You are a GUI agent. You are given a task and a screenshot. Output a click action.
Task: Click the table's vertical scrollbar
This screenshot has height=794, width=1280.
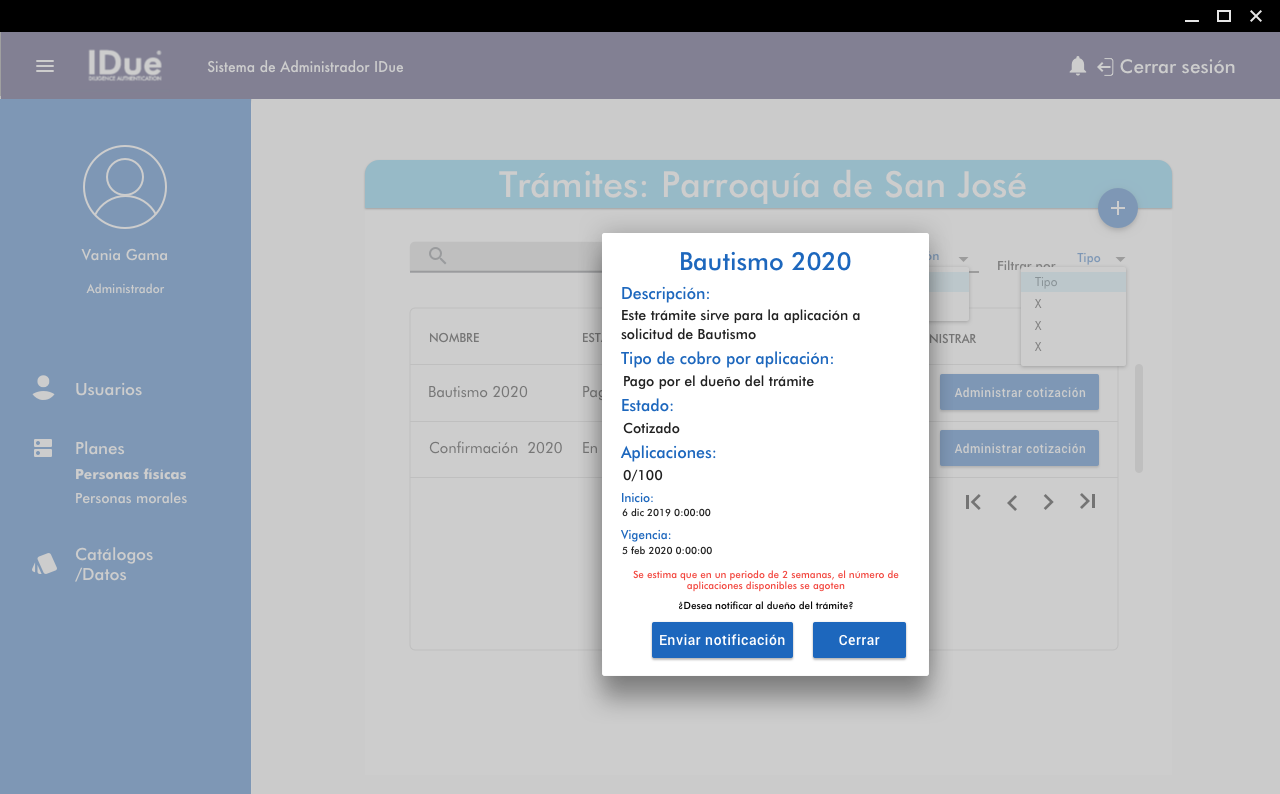point(1138,418)
